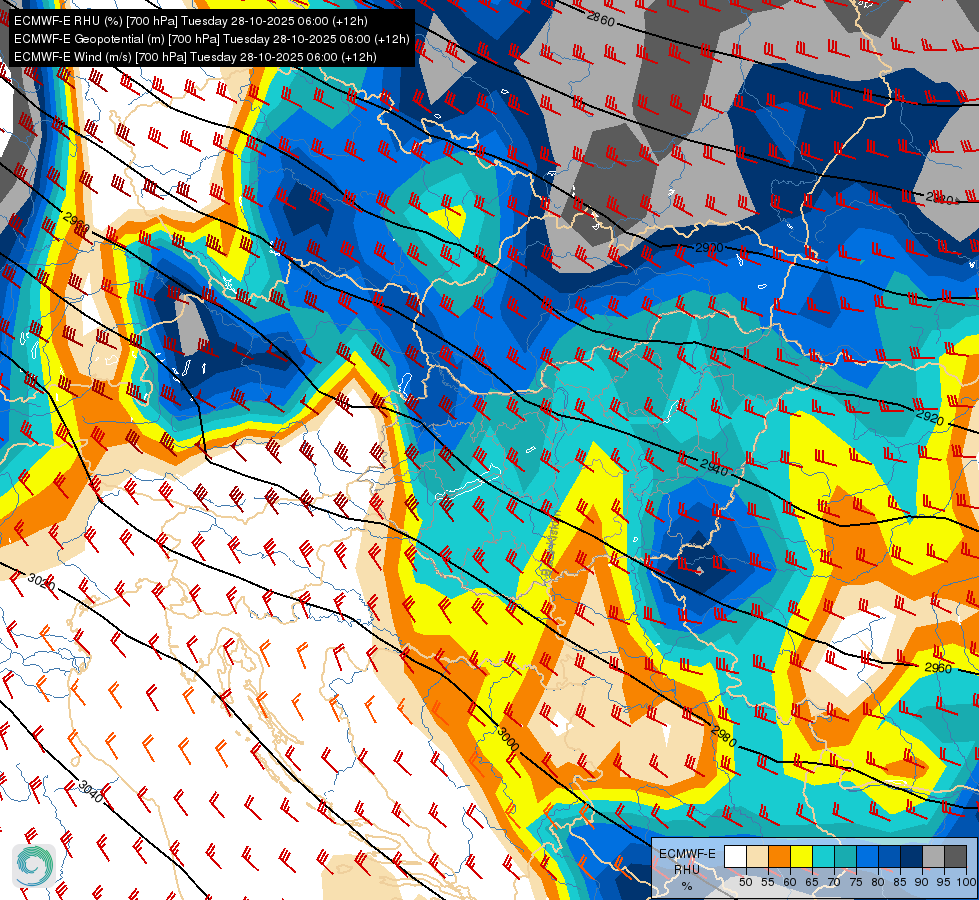
Task: Pick the light gray 90-95 legend swatch
Action: coord(933,856)
